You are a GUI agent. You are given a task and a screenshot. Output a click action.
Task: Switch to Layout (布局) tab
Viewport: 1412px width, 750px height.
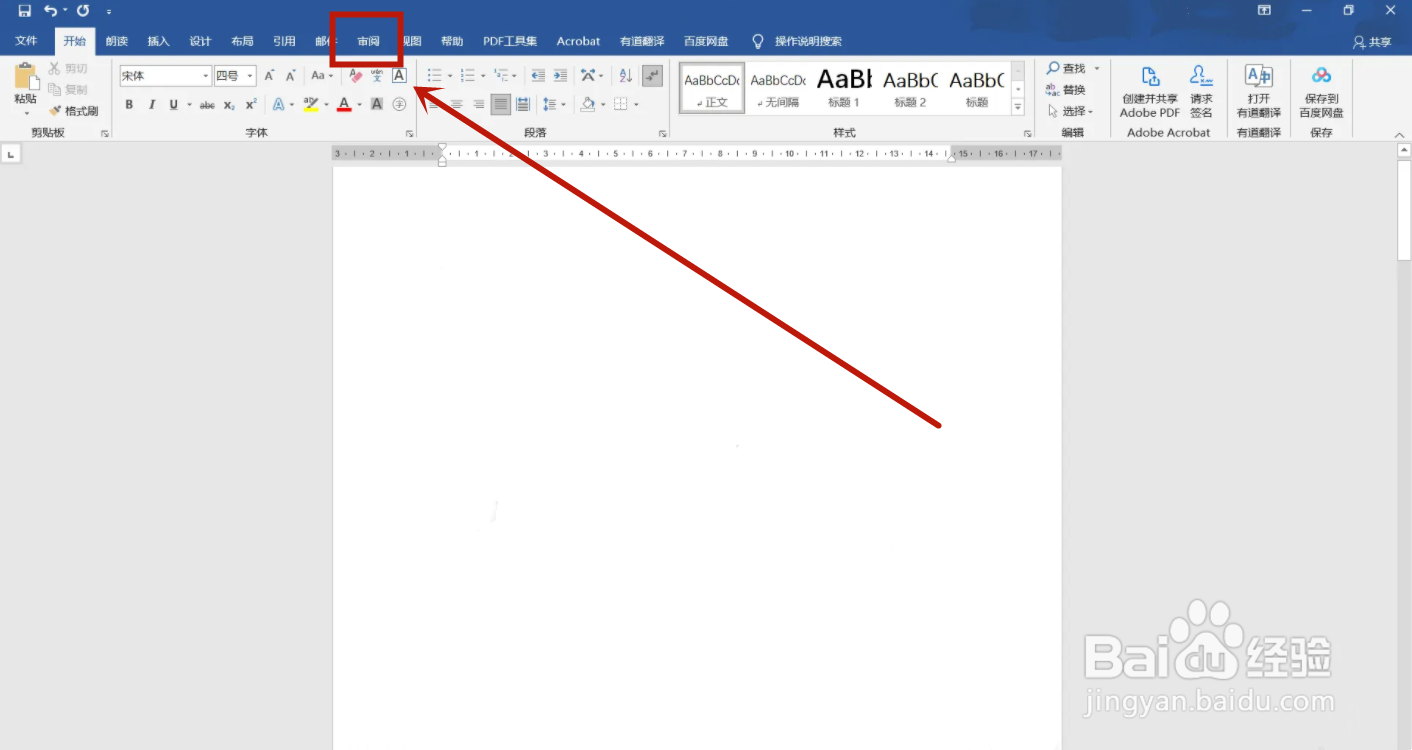(242, 41)
